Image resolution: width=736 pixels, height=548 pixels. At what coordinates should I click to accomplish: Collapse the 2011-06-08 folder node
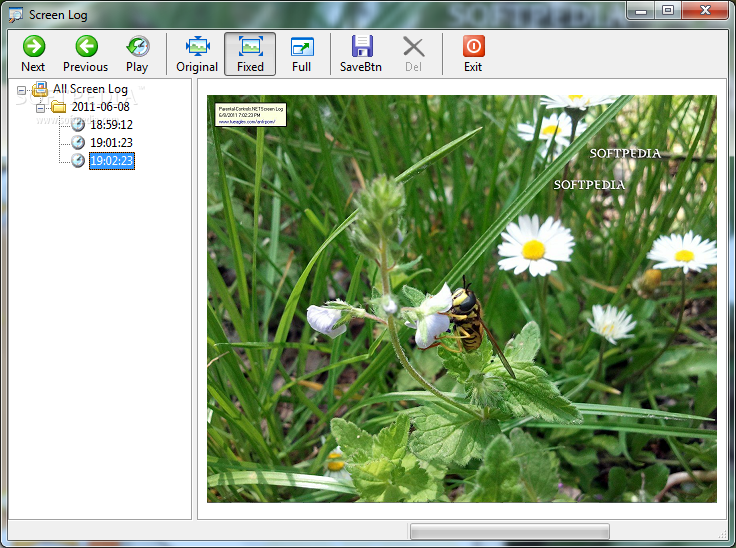pos(41,108)
